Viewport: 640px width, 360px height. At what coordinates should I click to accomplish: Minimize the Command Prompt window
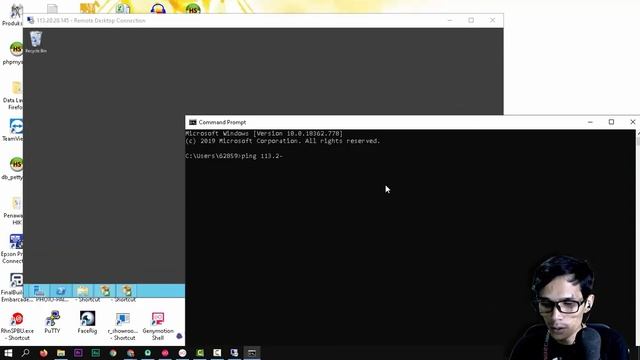pyautogui.click(x=590, y=122)
